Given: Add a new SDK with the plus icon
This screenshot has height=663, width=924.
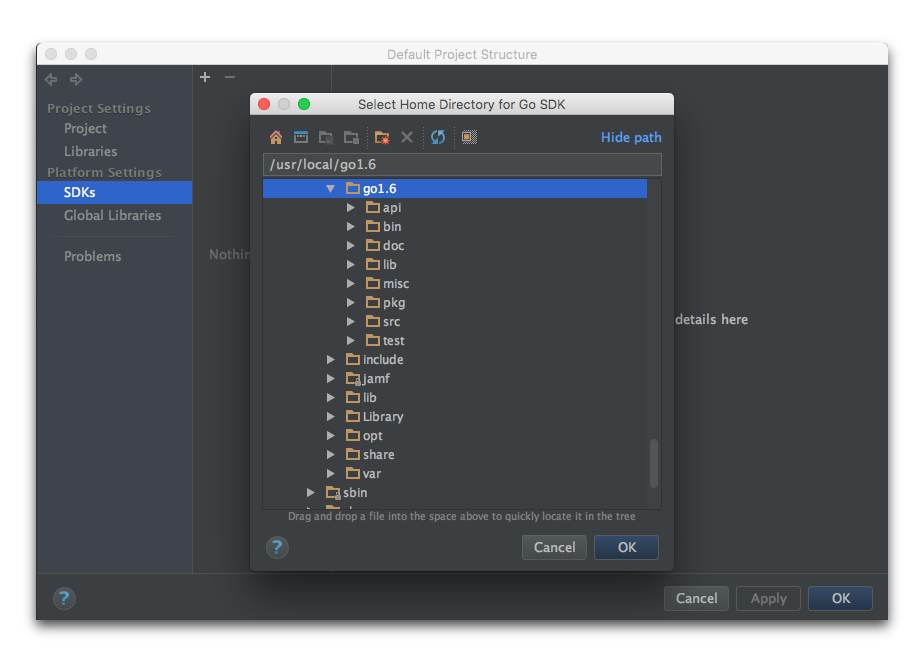Looking at the screenshot, I should [x=205, y=77].
